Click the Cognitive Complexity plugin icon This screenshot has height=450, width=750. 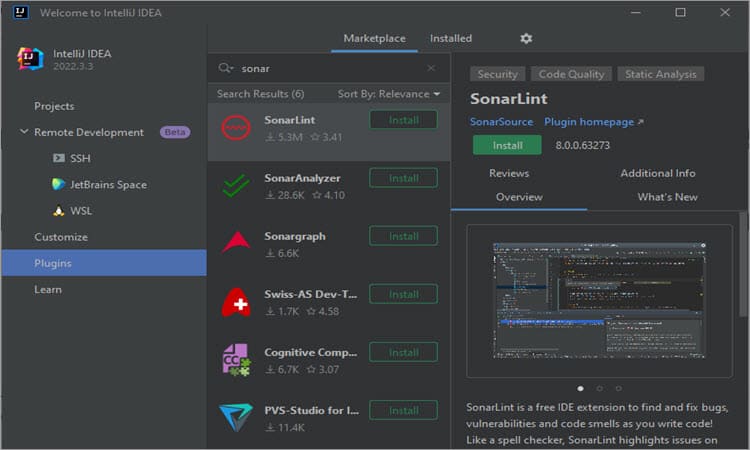click(x=236, y=360)
